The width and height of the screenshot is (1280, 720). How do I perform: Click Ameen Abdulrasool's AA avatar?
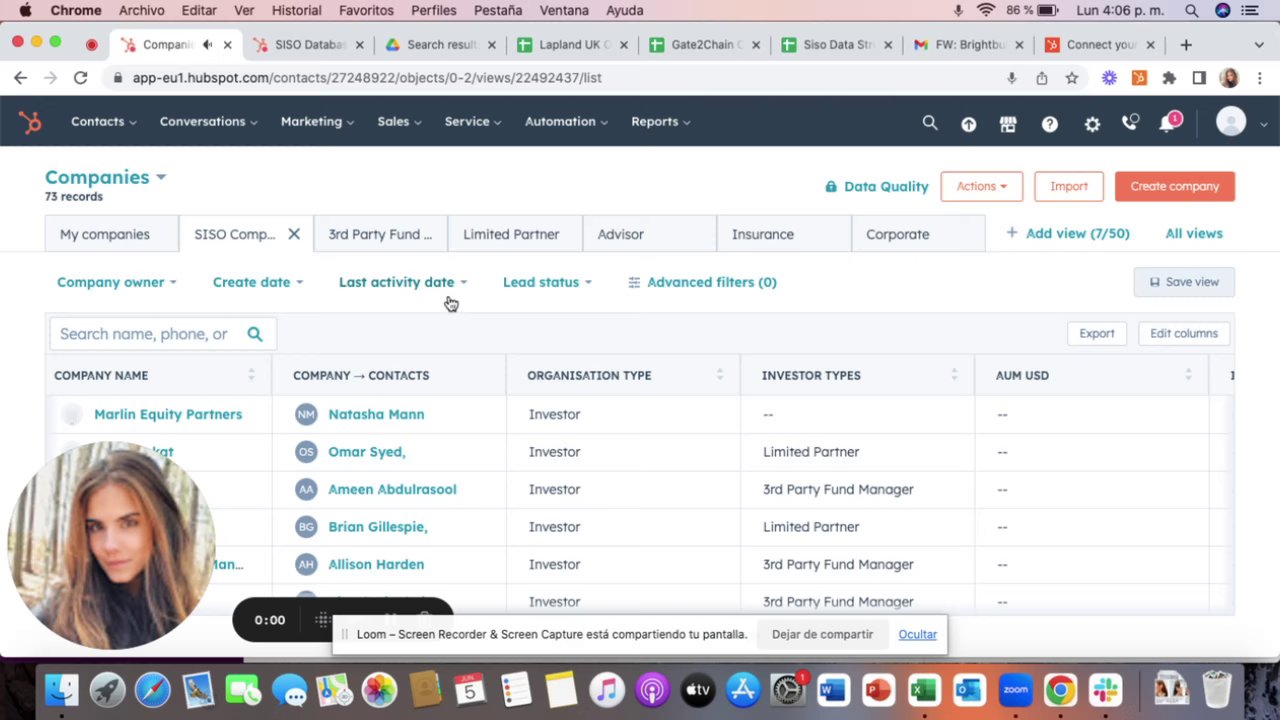click(306, 489)
